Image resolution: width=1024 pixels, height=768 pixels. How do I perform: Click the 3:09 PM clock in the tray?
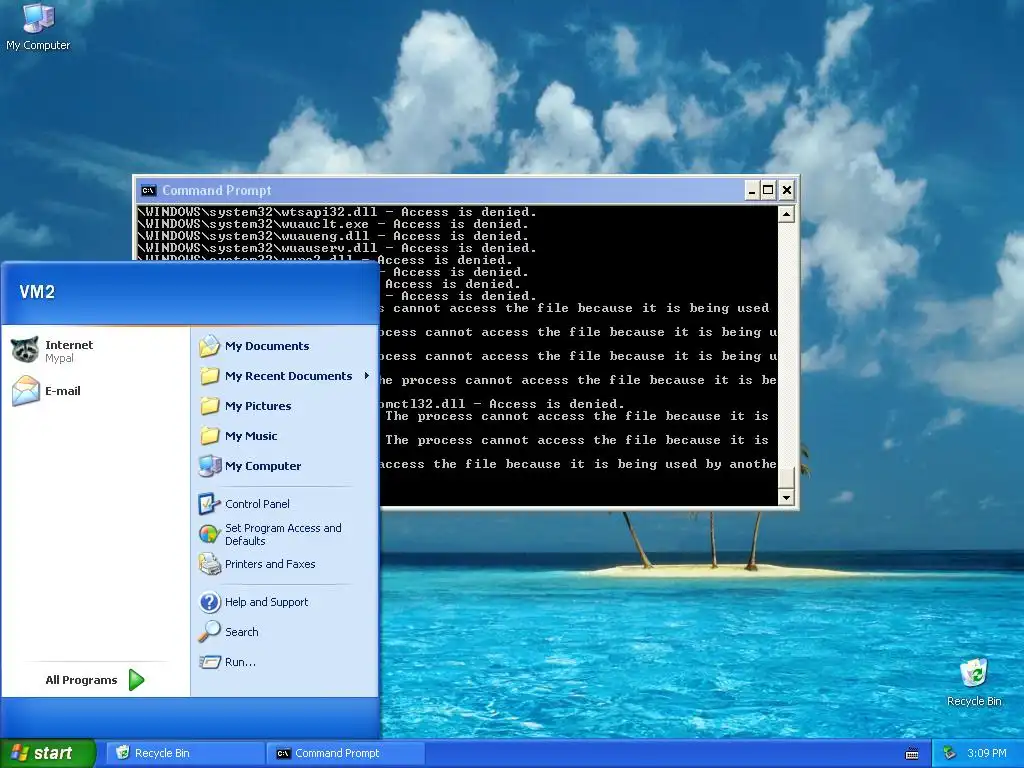(x=986, y=753)
